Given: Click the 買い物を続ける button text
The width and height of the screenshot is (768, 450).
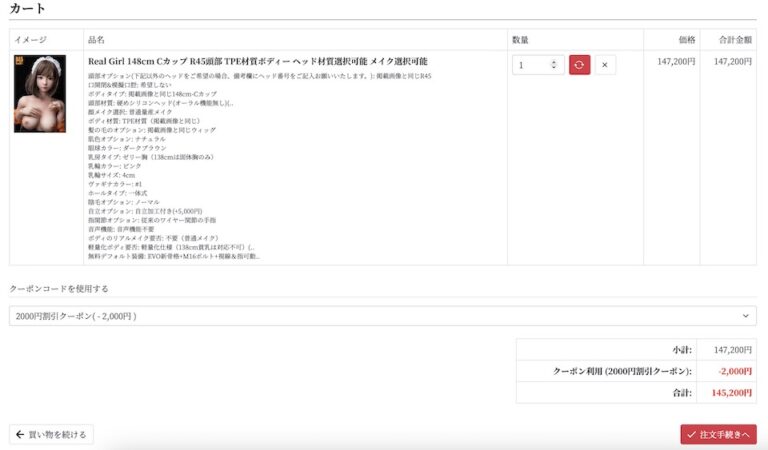Looking at the screenshot, I should click(x=58, y=434).
